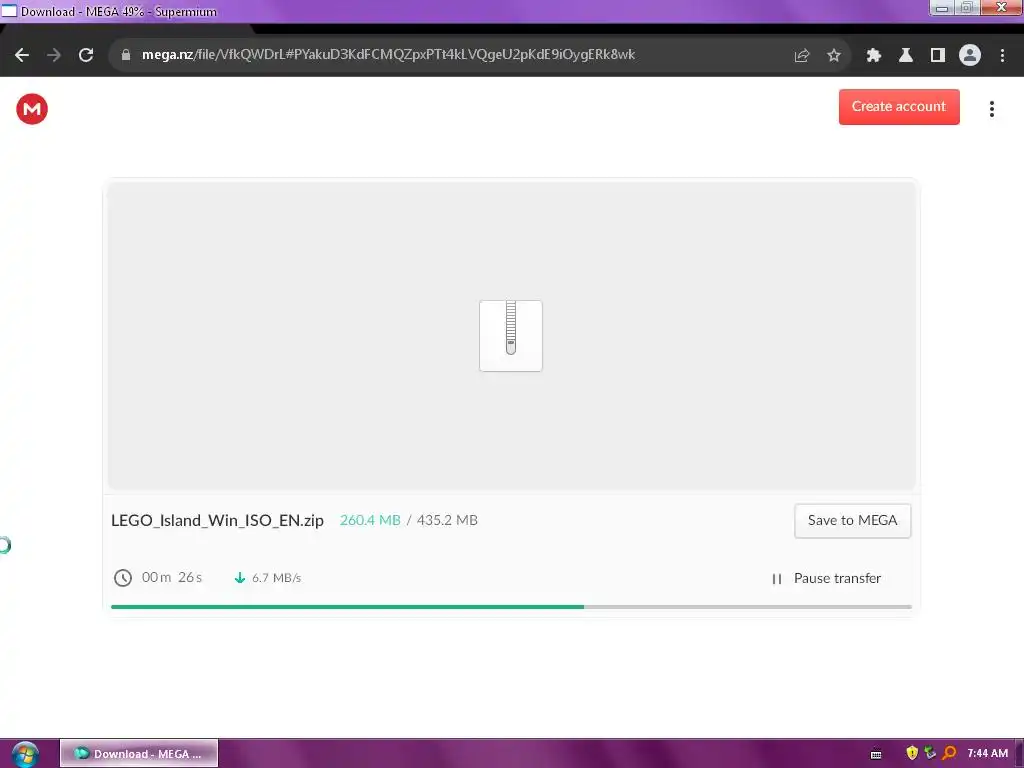Go back with the browser back arrow

click(22, 55)
